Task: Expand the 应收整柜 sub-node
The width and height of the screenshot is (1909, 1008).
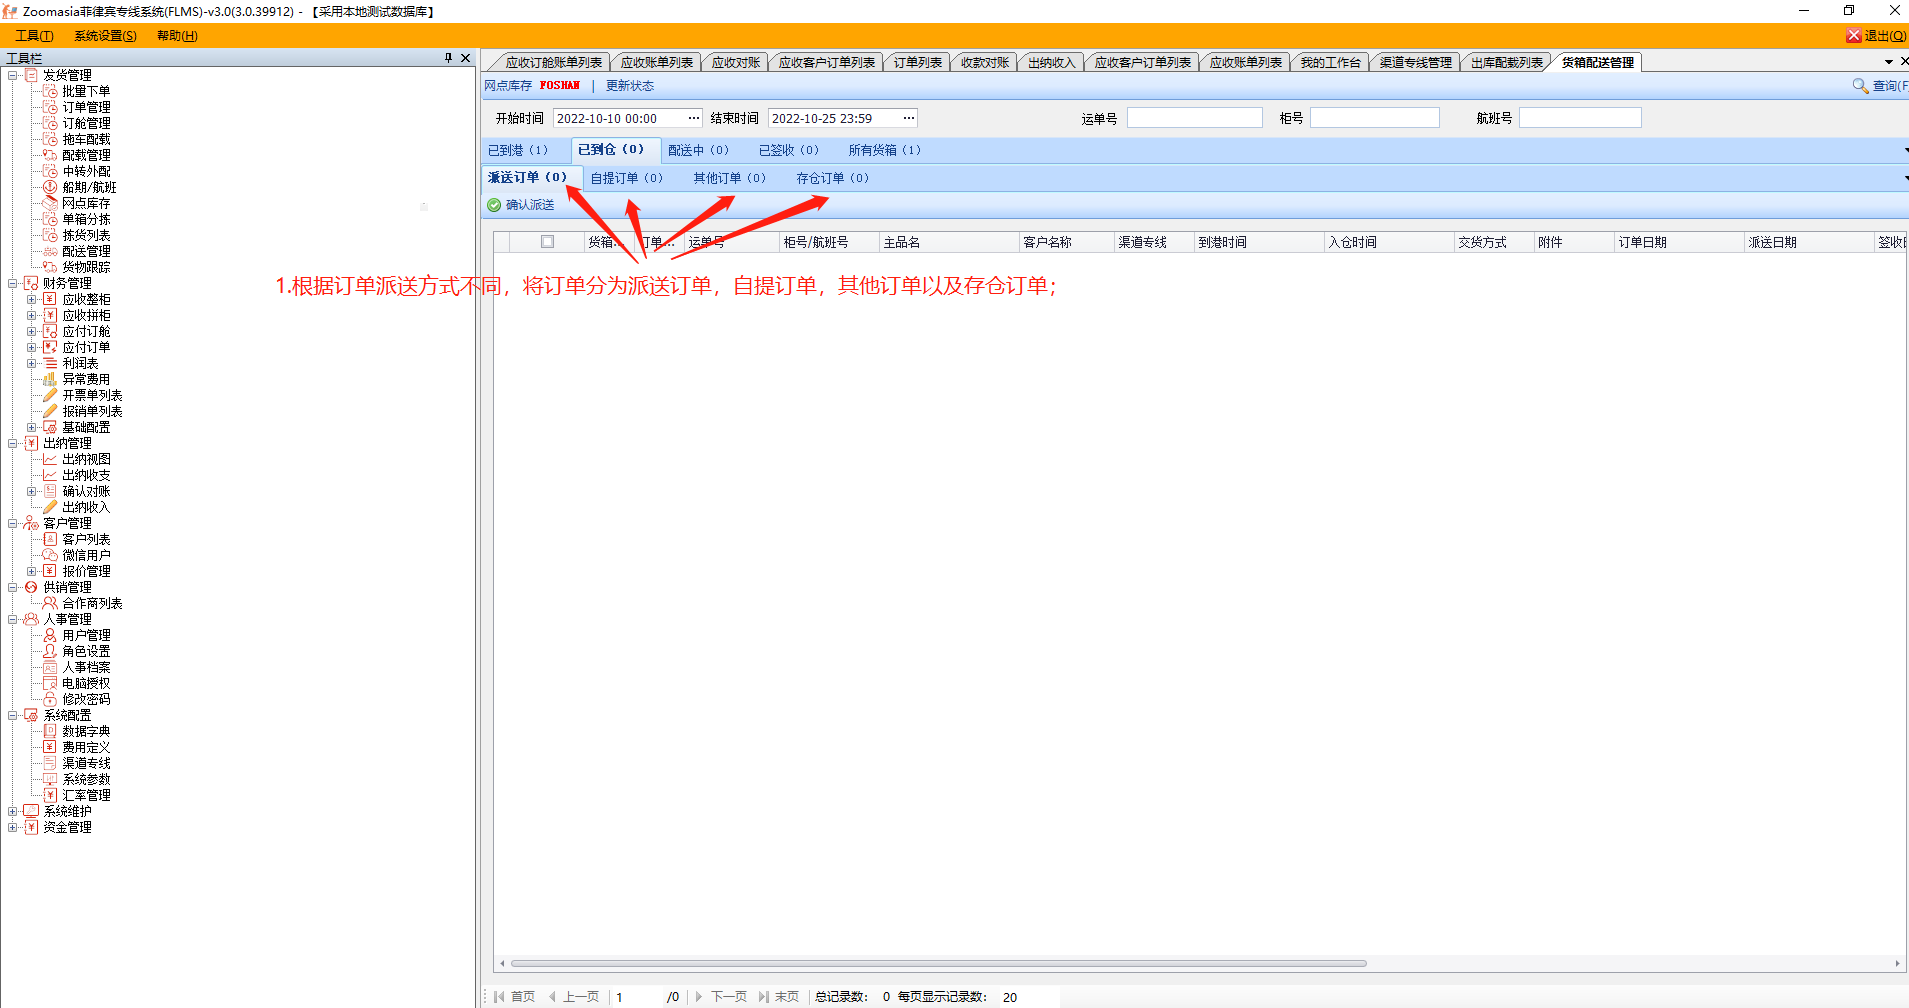Action: [x=31, y=299]
